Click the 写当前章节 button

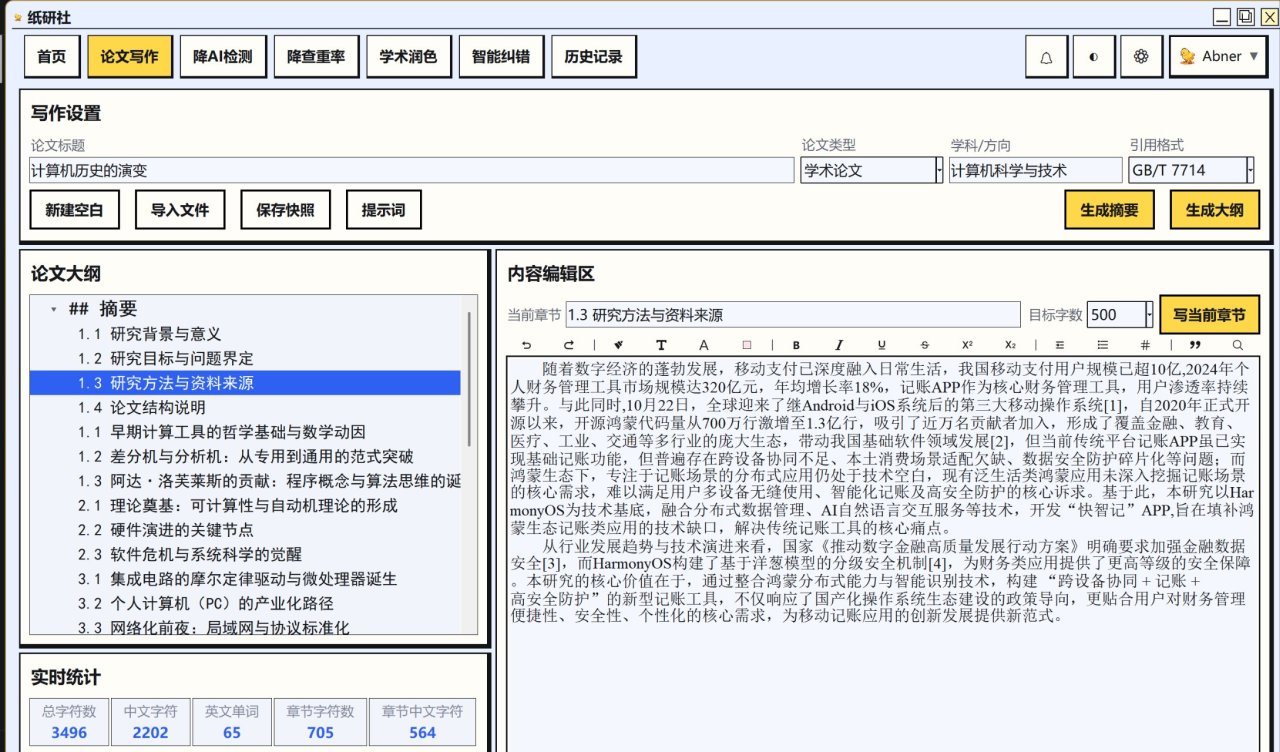tap(1209, 315)
